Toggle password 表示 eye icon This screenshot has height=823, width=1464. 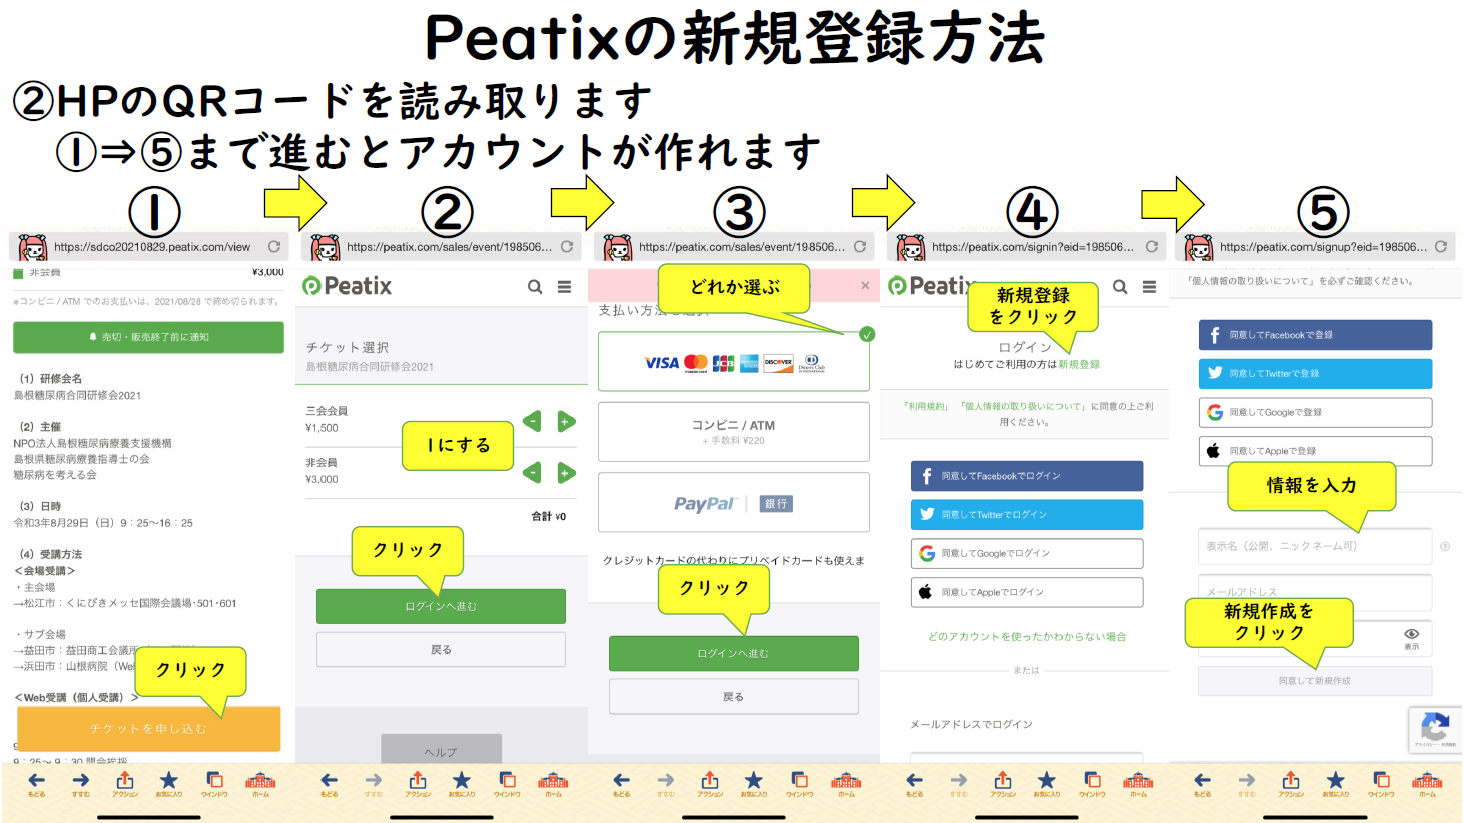click(1411, 638)
